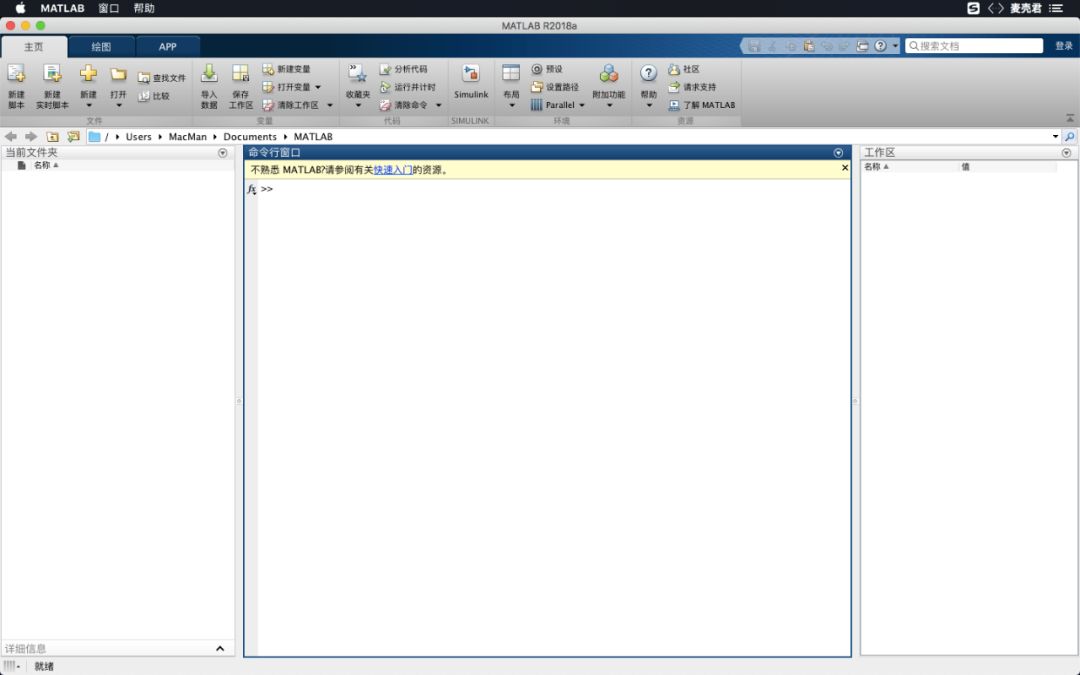Open the 当前文件夹 panel actions menu
This screenshot has width=1080, height=675.
pos(222,153)
